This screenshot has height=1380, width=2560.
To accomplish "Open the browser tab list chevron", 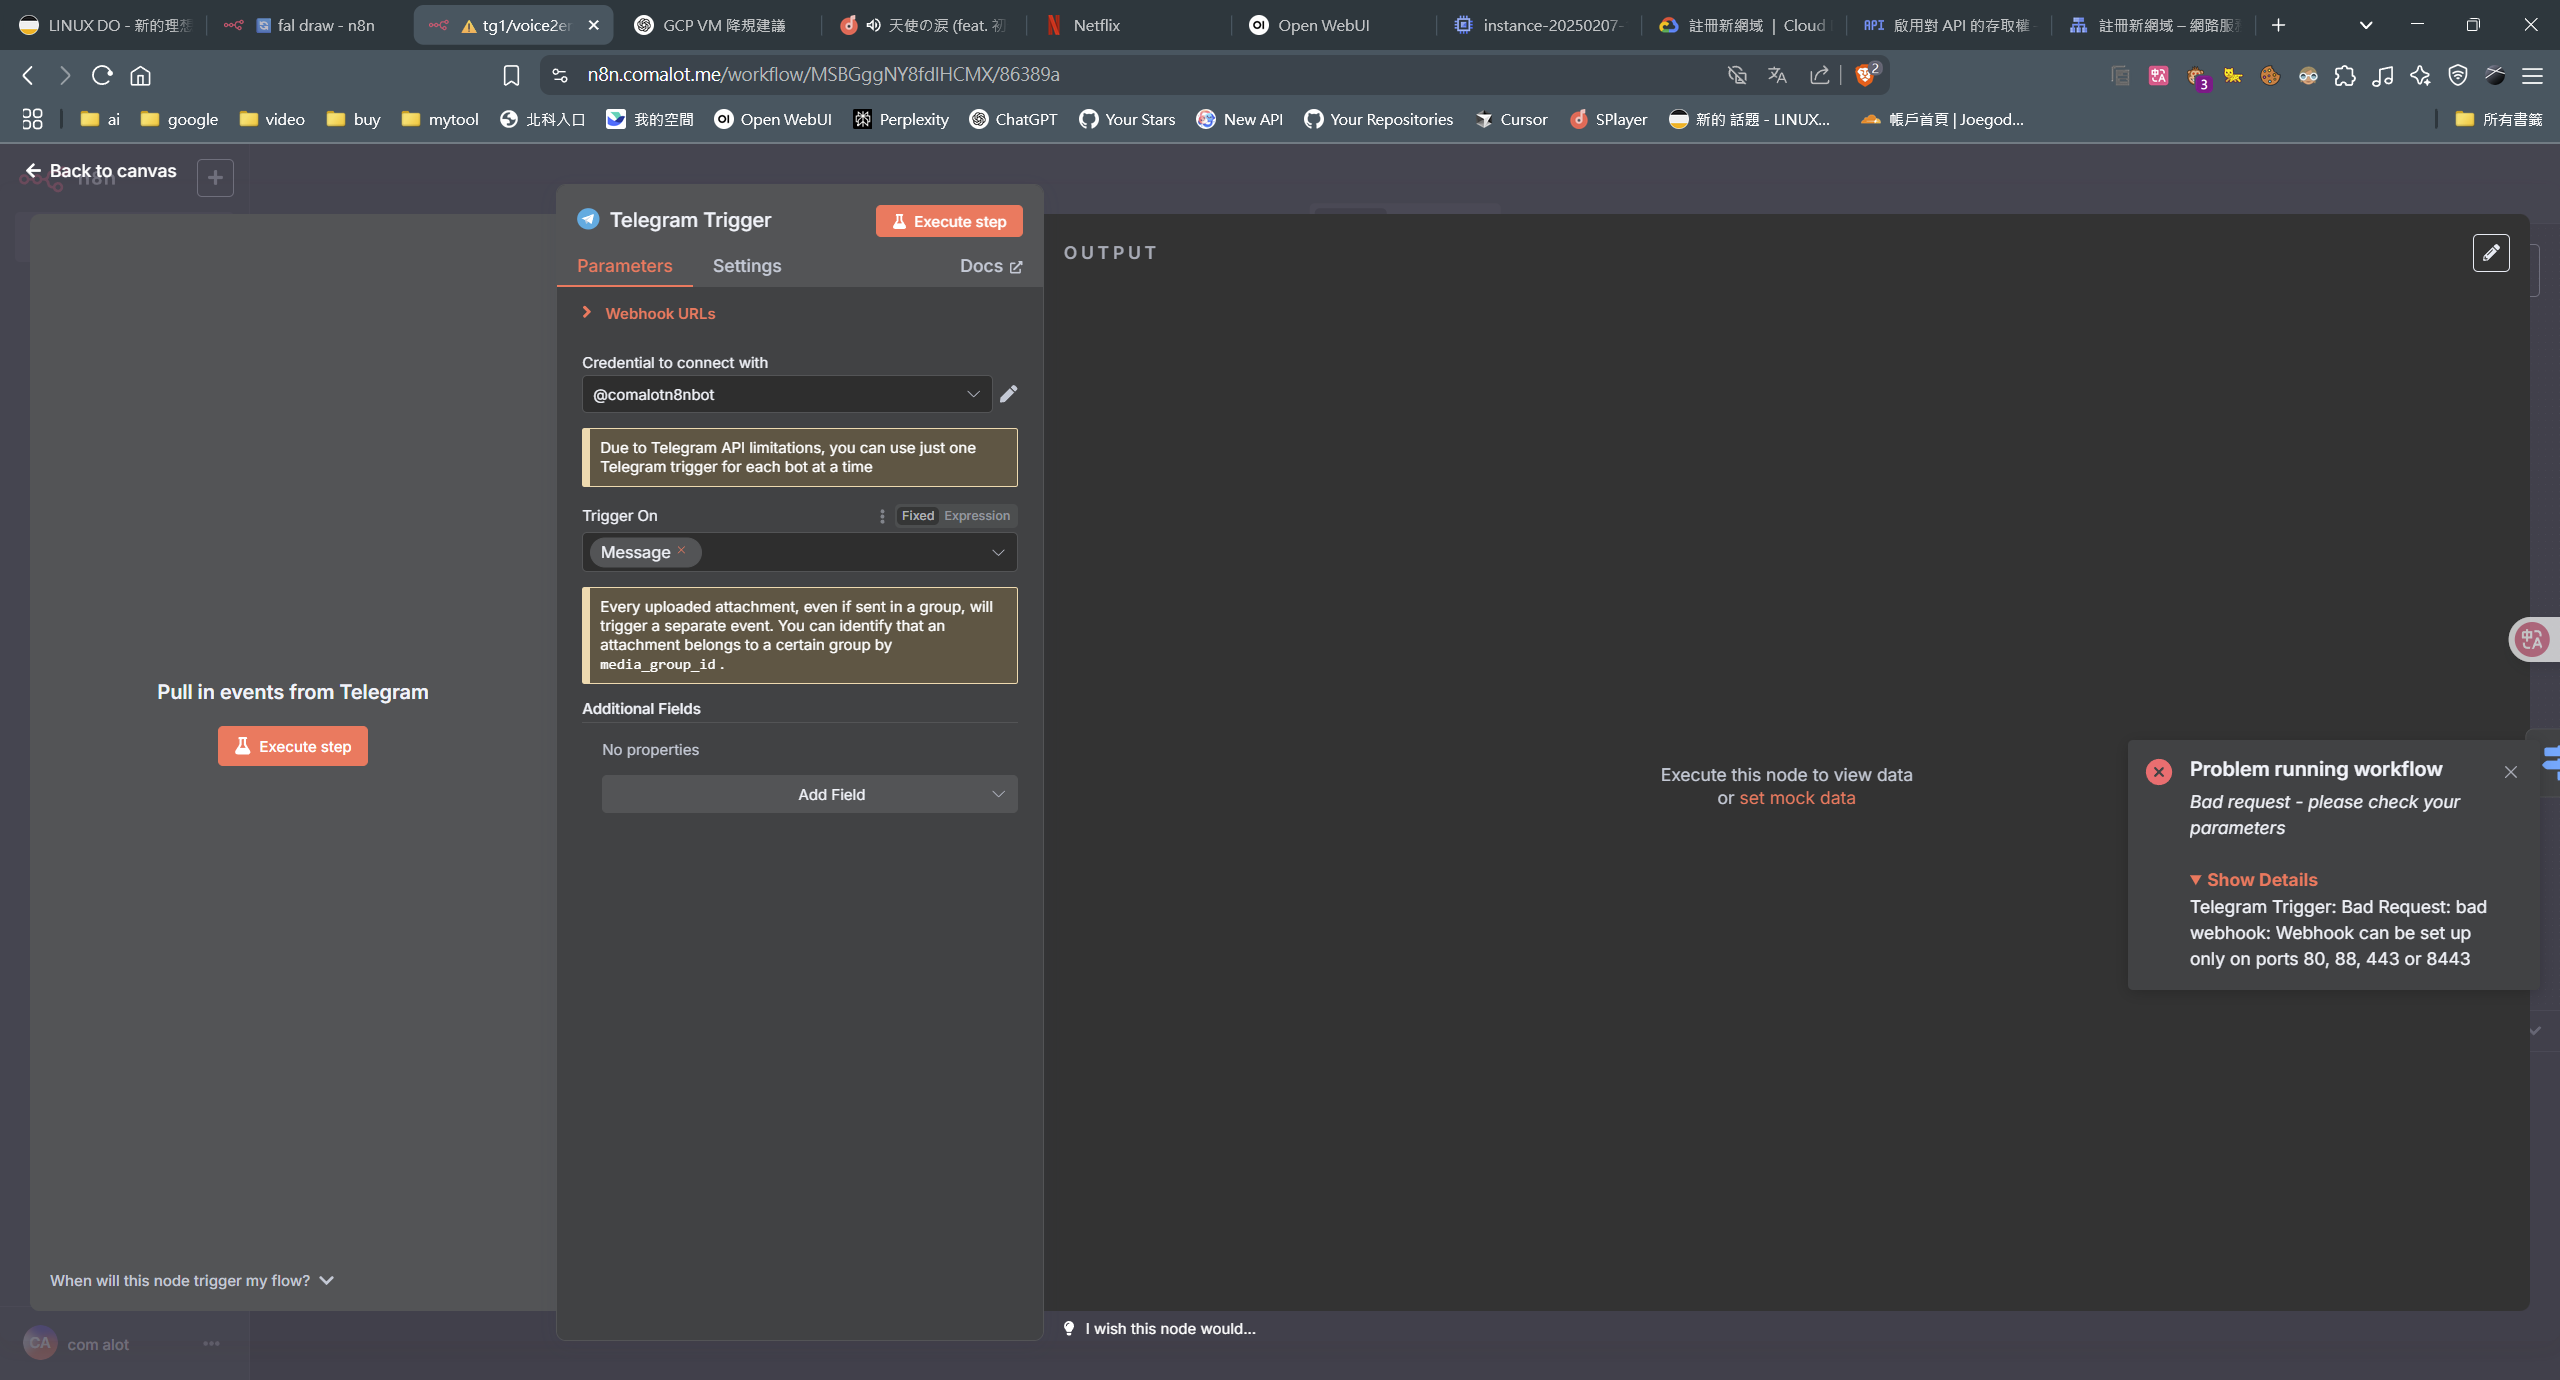I will pyautogui.click(x=2366, y=25).
